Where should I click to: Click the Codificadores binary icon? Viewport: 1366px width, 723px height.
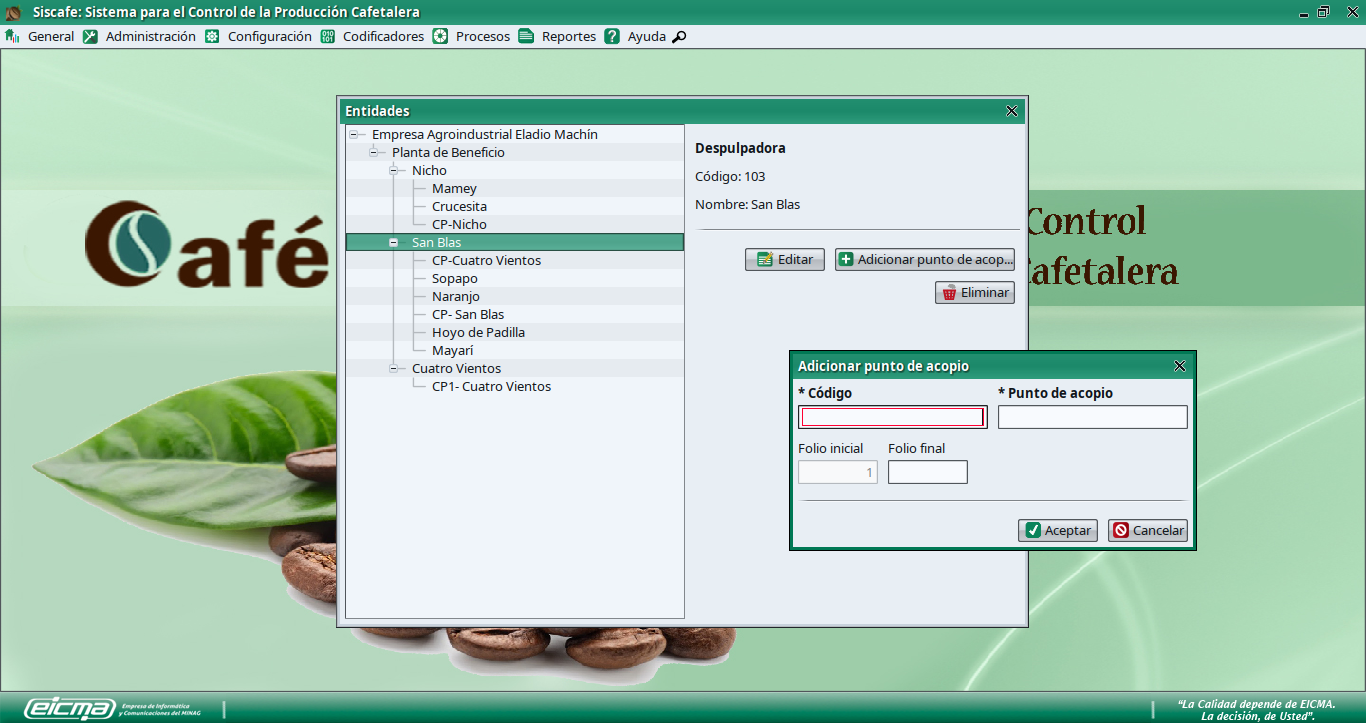(327, 36)
